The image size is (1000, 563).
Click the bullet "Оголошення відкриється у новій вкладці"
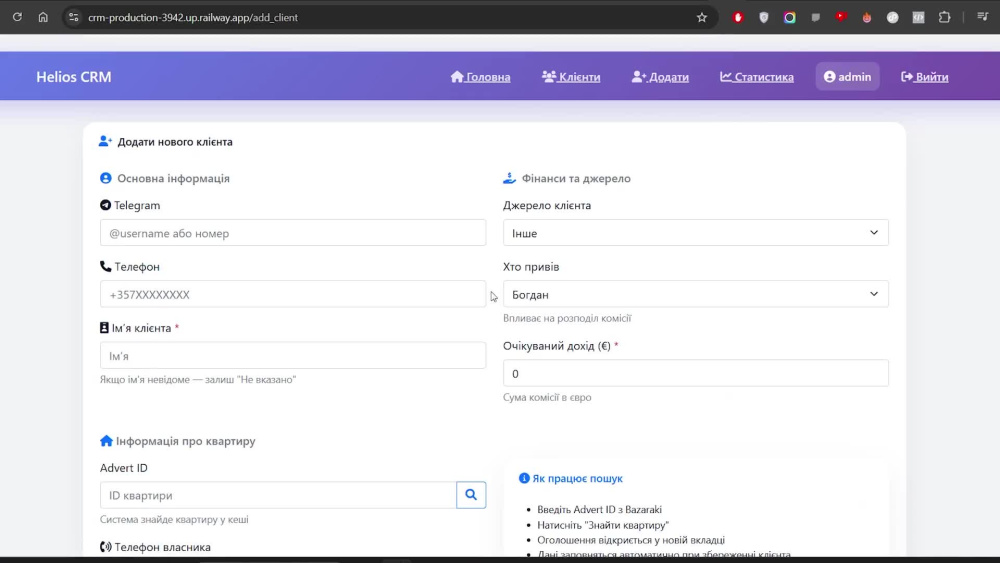[631, 539]
